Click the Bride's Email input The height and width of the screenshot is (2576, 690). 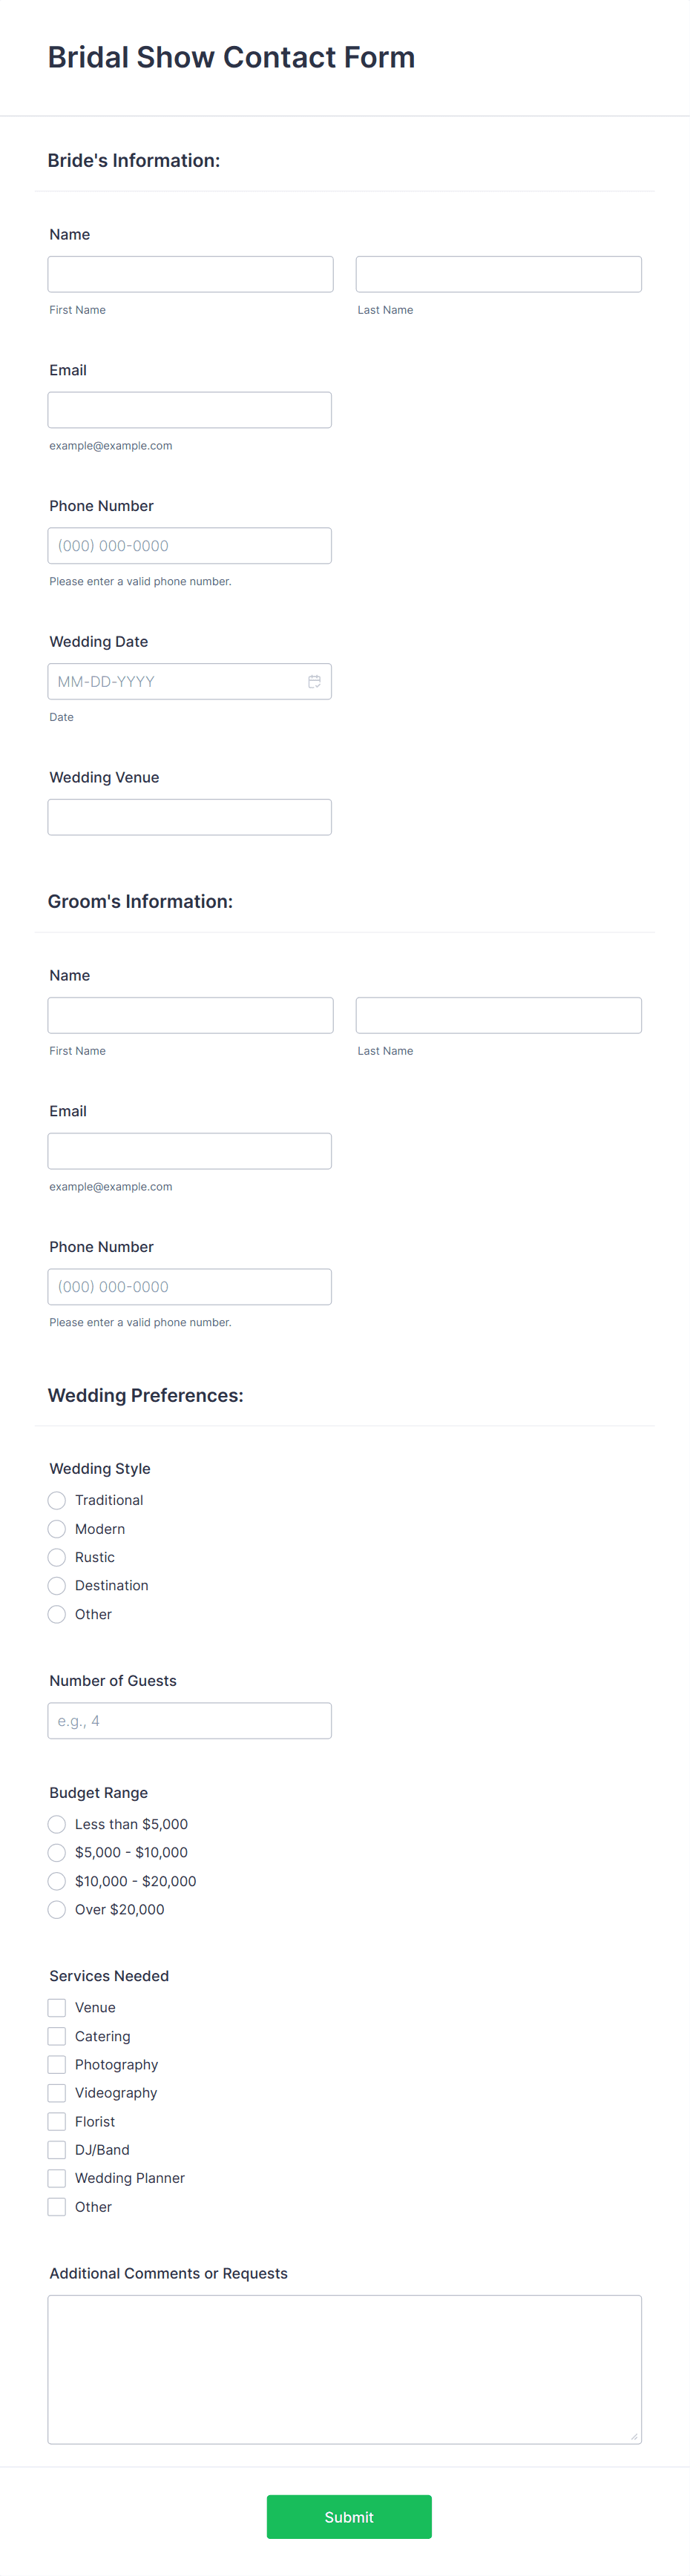190,410
